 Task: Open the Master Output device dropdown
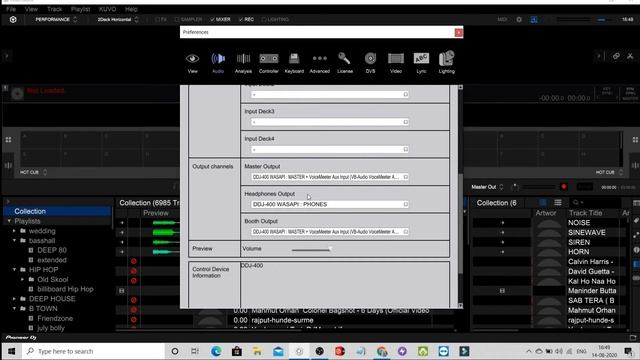(x=330, y=177)
